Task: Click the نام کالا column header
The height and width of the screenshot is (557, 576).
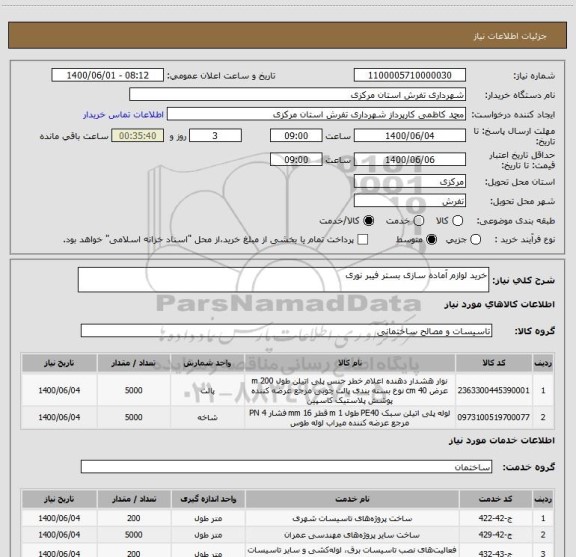Action: [350, 363]
